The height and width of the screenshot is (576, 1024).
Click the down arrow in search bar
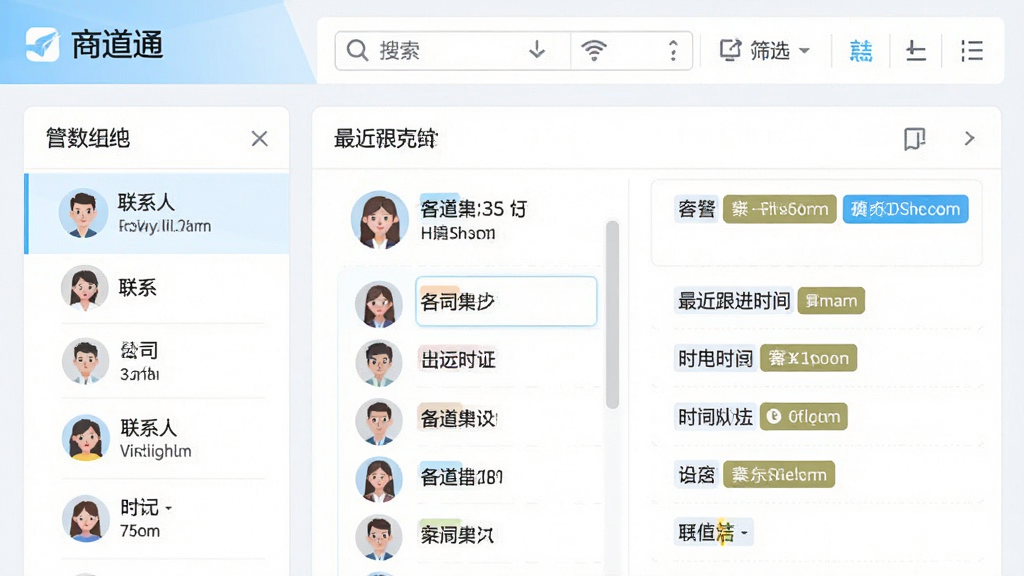coord(537,50)
